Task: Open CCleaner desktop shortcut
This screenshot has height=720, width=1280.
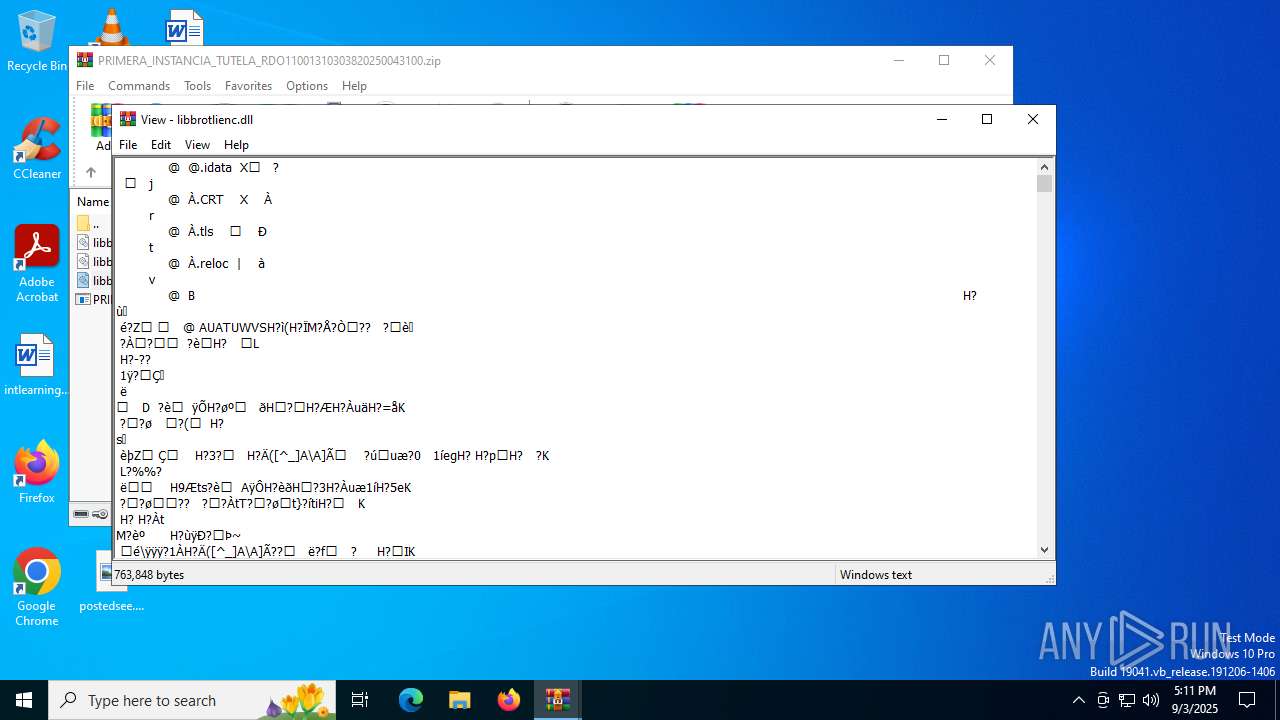Action: [x=37, y=150]
